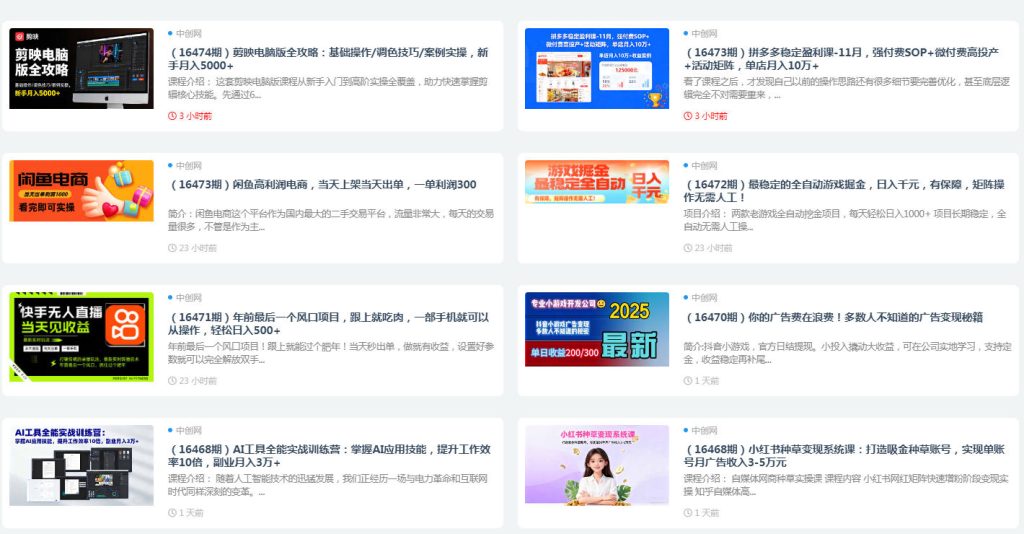Open article (16468期) 小红书种草变现系统课 title
The height and width of the screenshot is (534, 1024).
tap(844, 456)
